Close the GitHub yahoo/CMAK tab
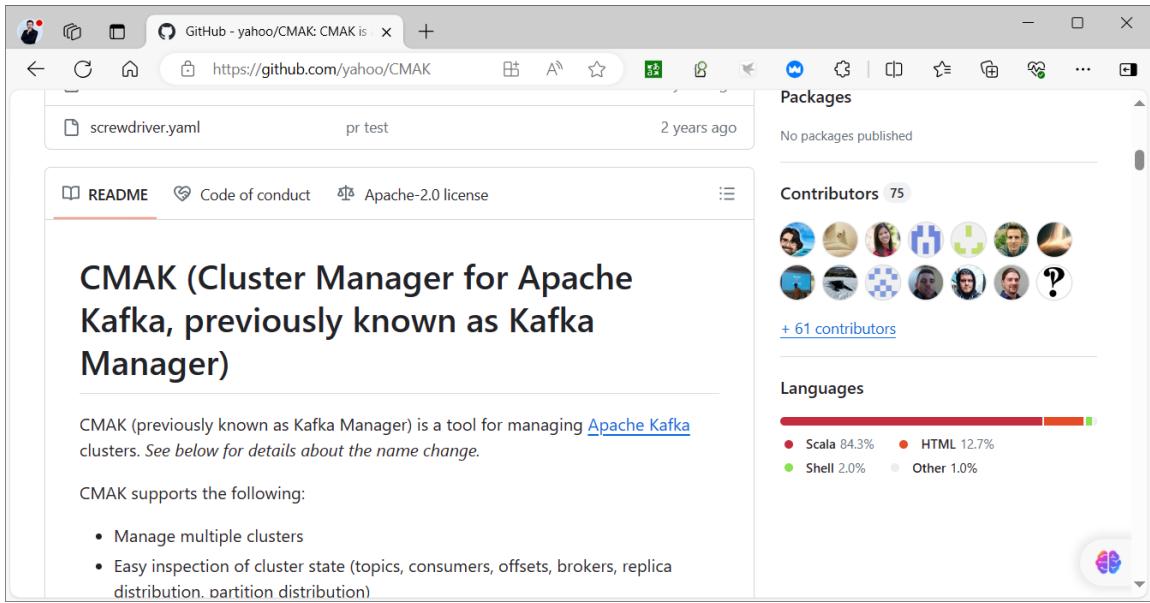 (387, 32)
